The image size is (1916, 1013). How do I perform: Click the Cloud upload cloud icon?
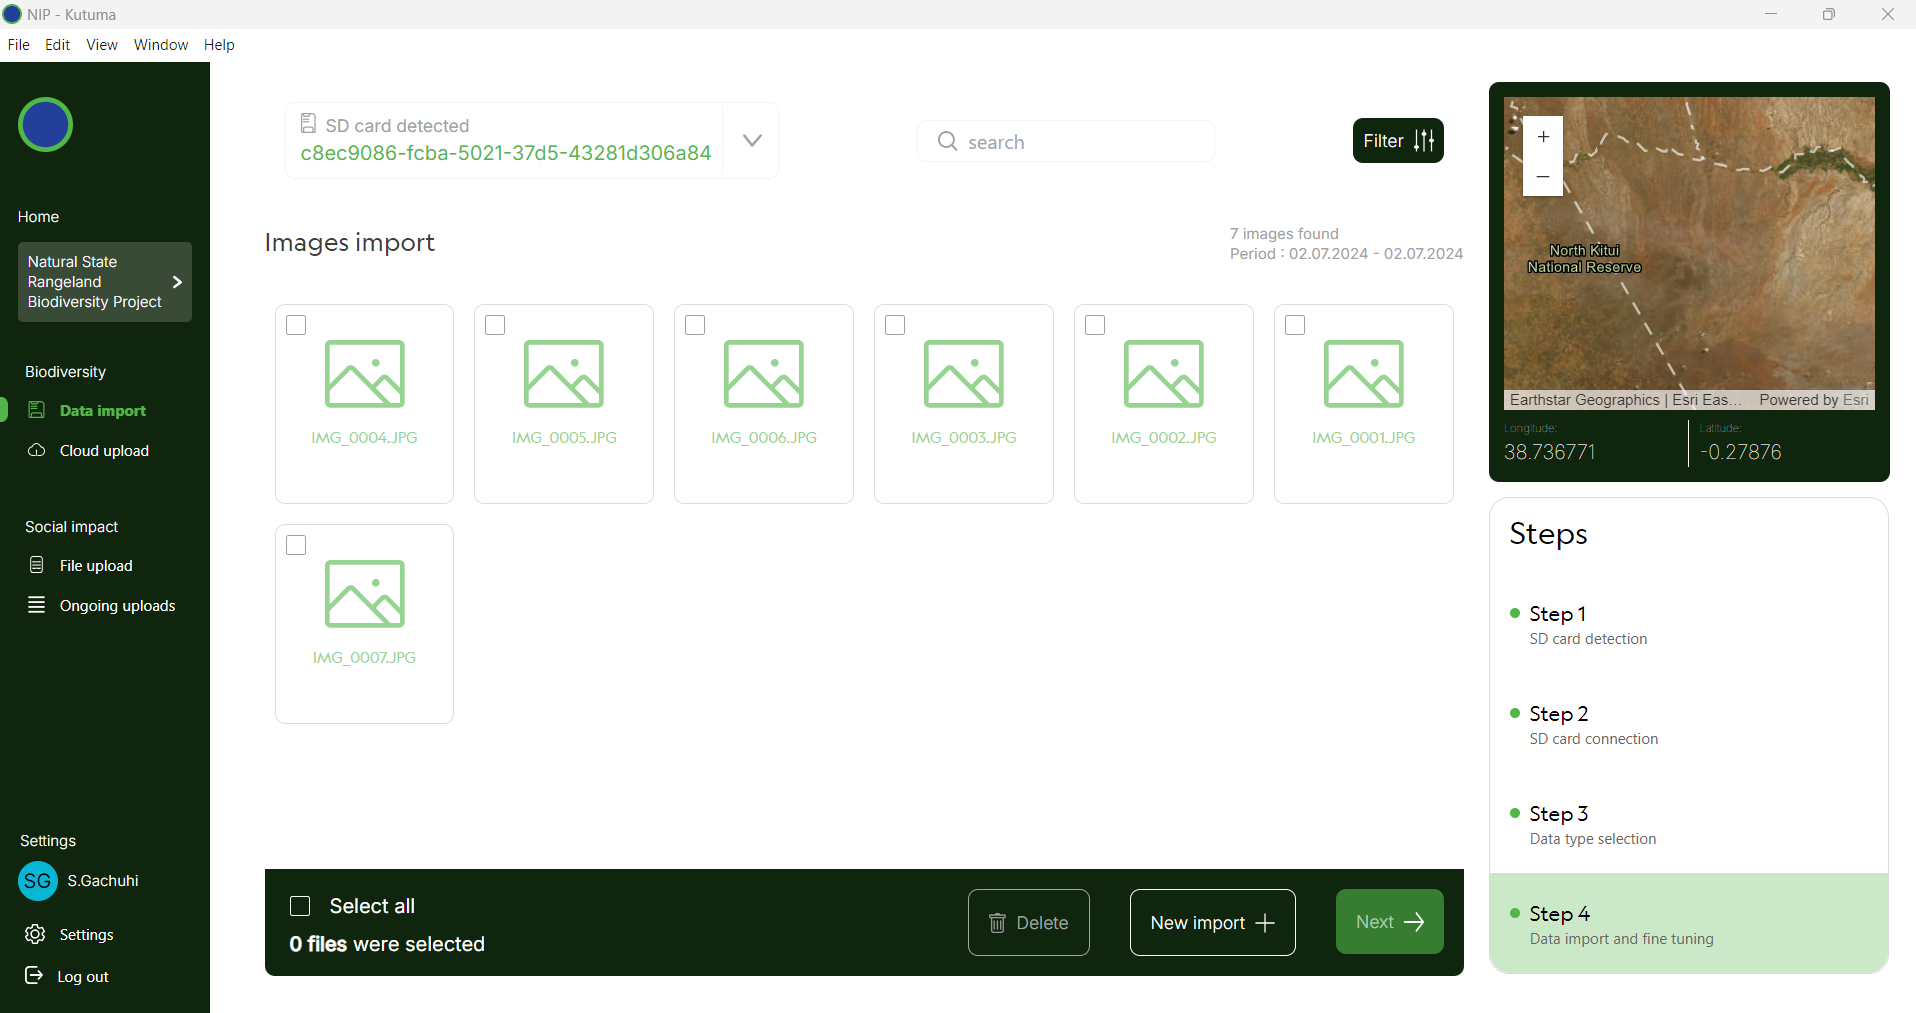pos(37,450)
